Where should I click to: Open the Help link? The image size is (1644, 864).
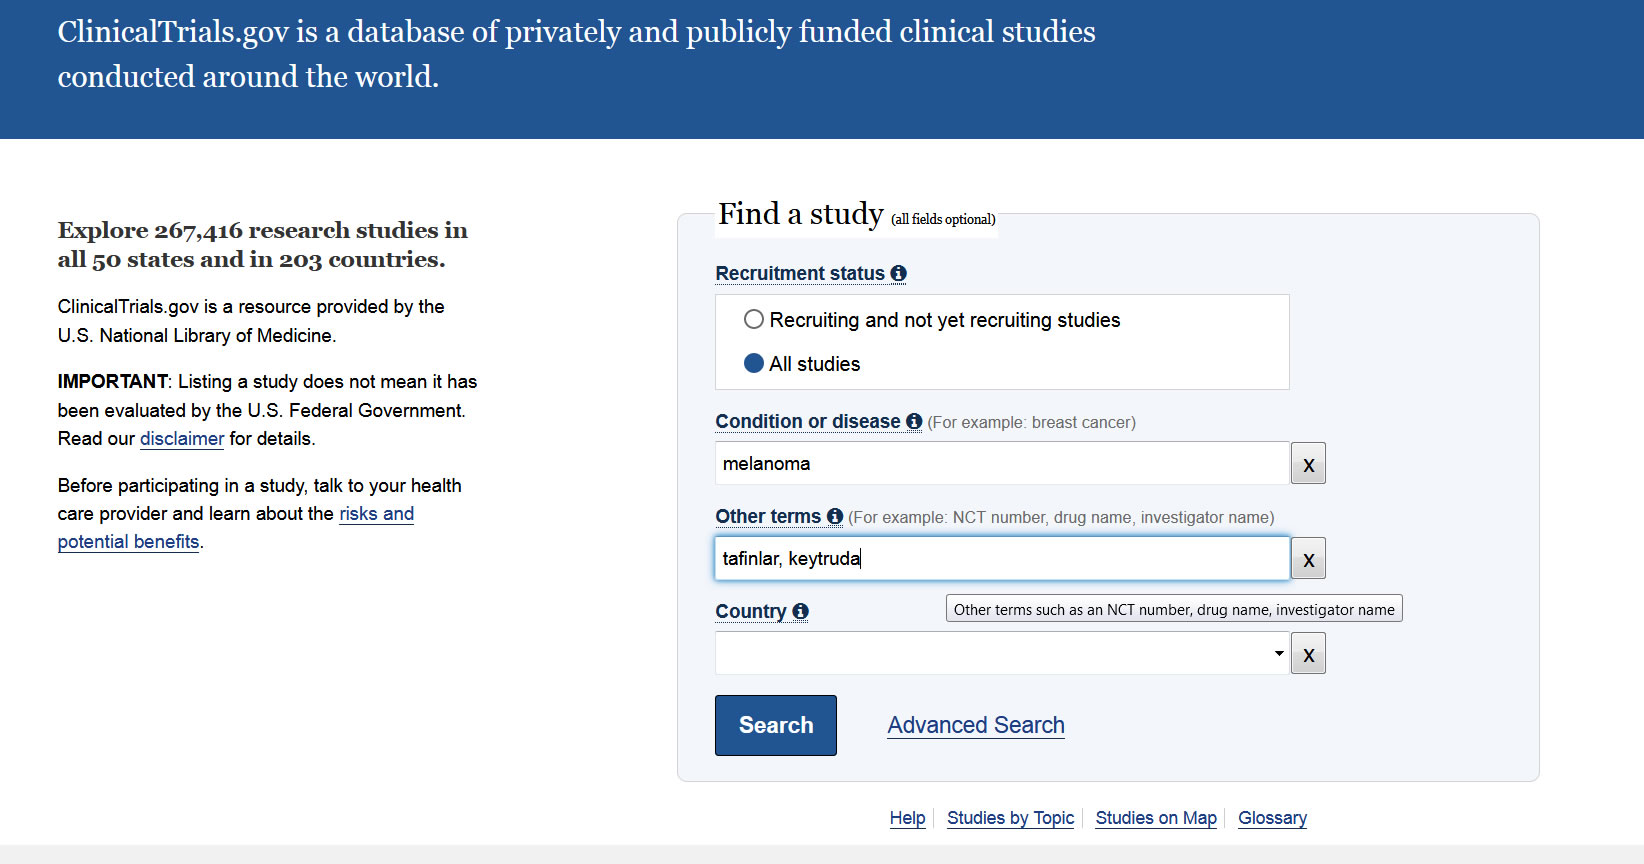pos(907,818)
